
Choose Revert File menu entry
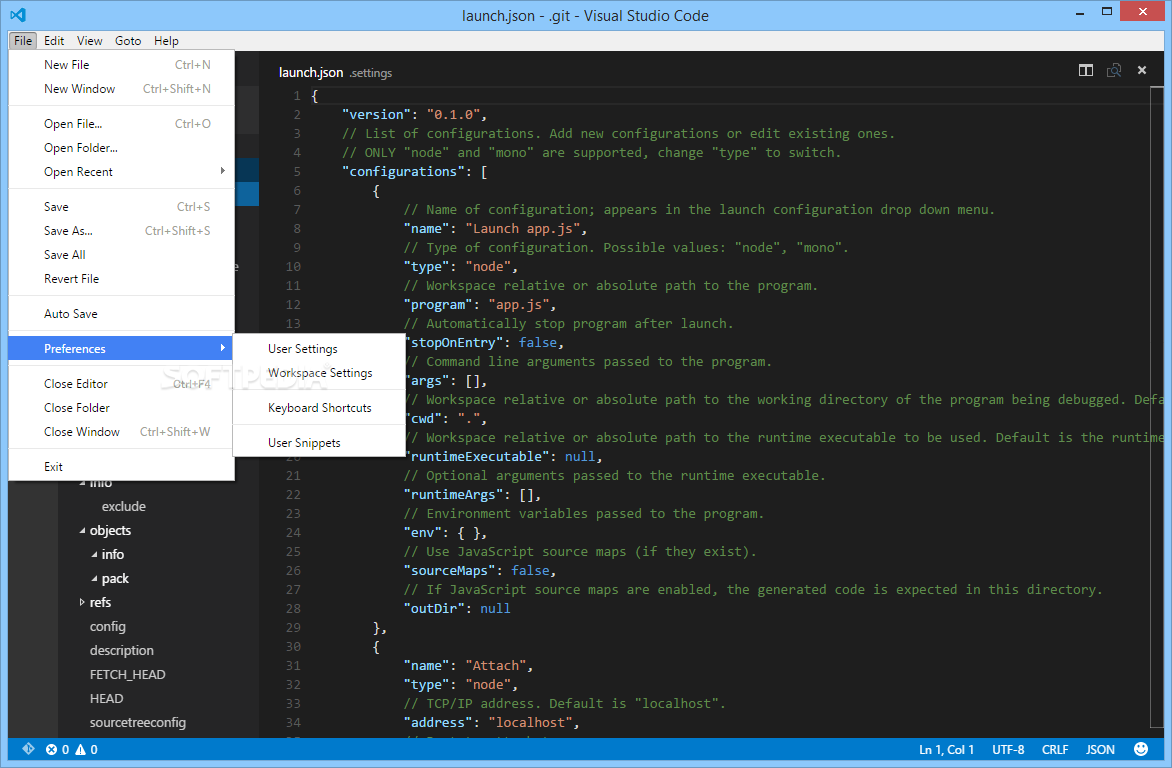click(x=122, y=279)
